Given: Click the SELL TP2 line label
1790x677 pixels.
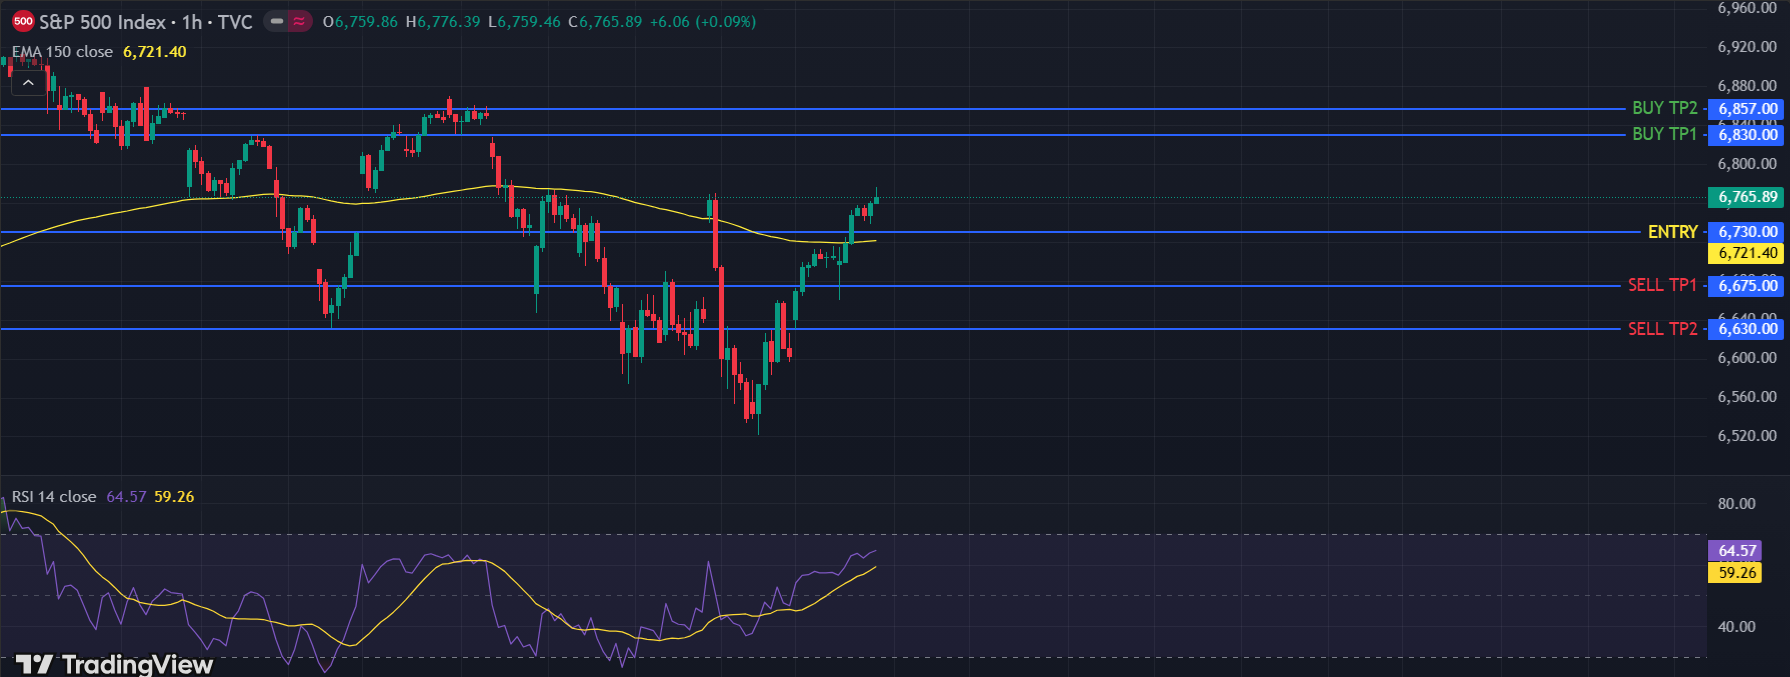Looking at the screenshot, I should (x=1662, y=329).
